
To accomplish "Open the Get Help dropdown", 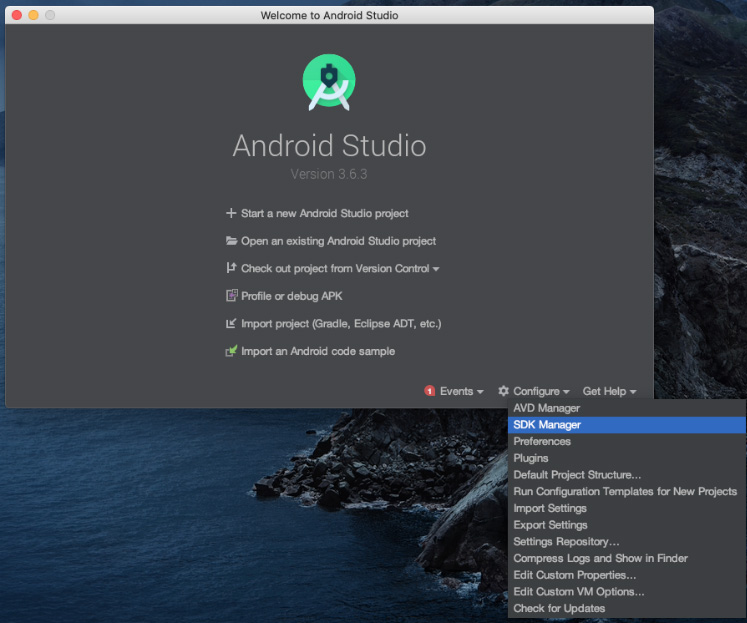I will tap(609, 391).
